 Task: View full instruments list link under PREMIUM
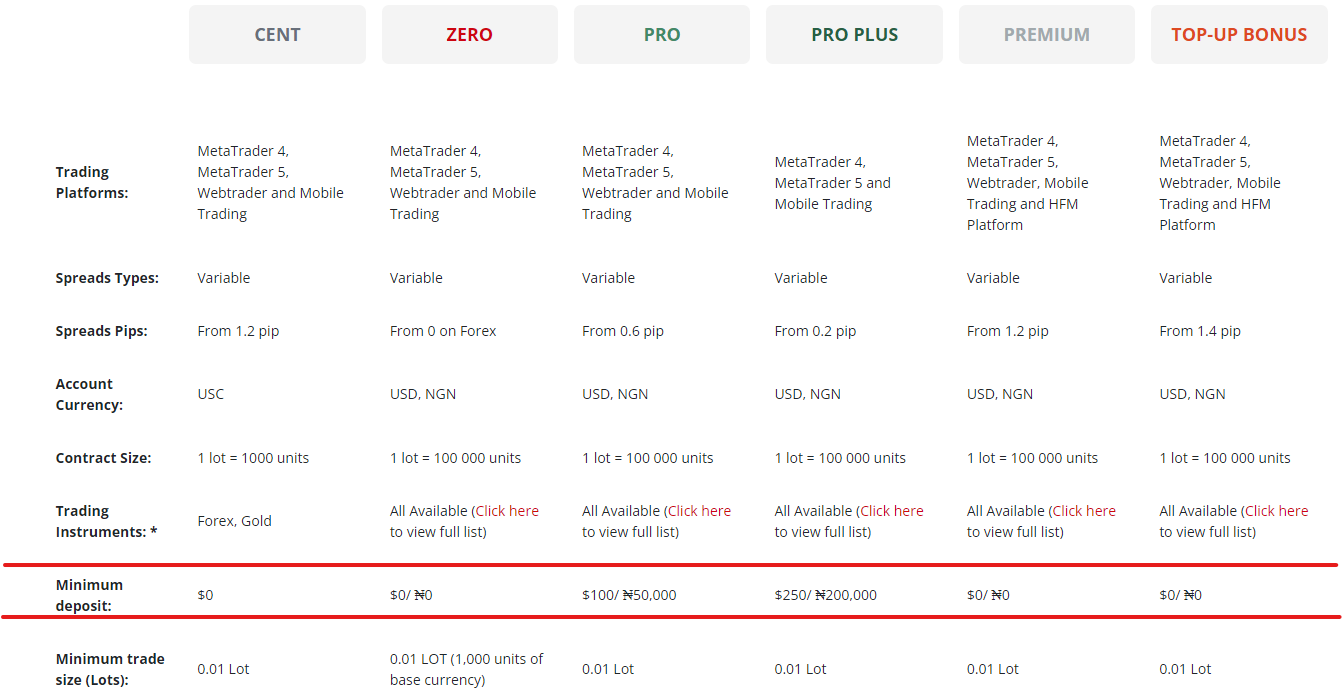click(x=1084, y=511)
